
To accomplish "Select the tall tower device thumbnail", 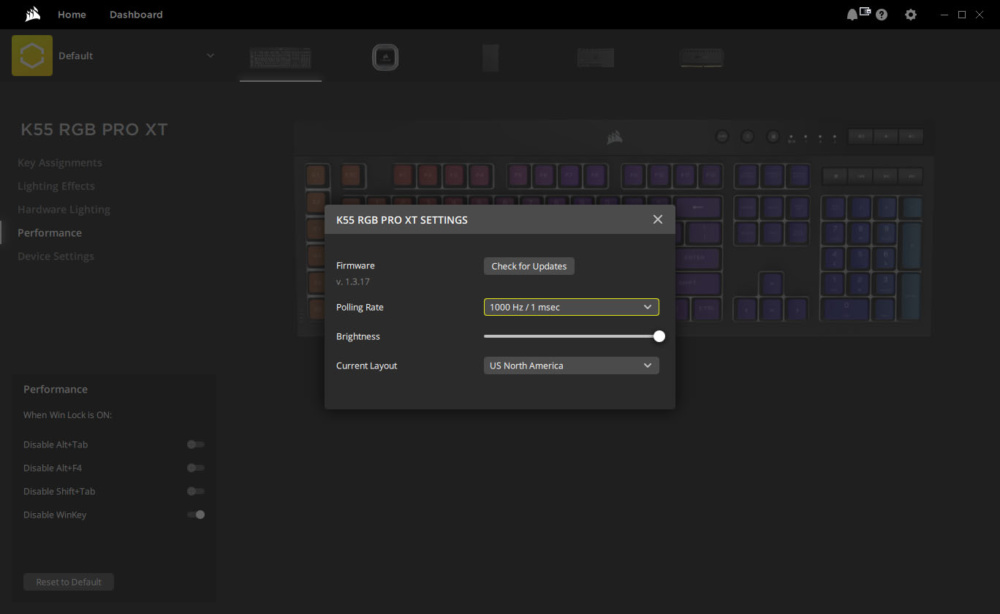I will point(490,57).
